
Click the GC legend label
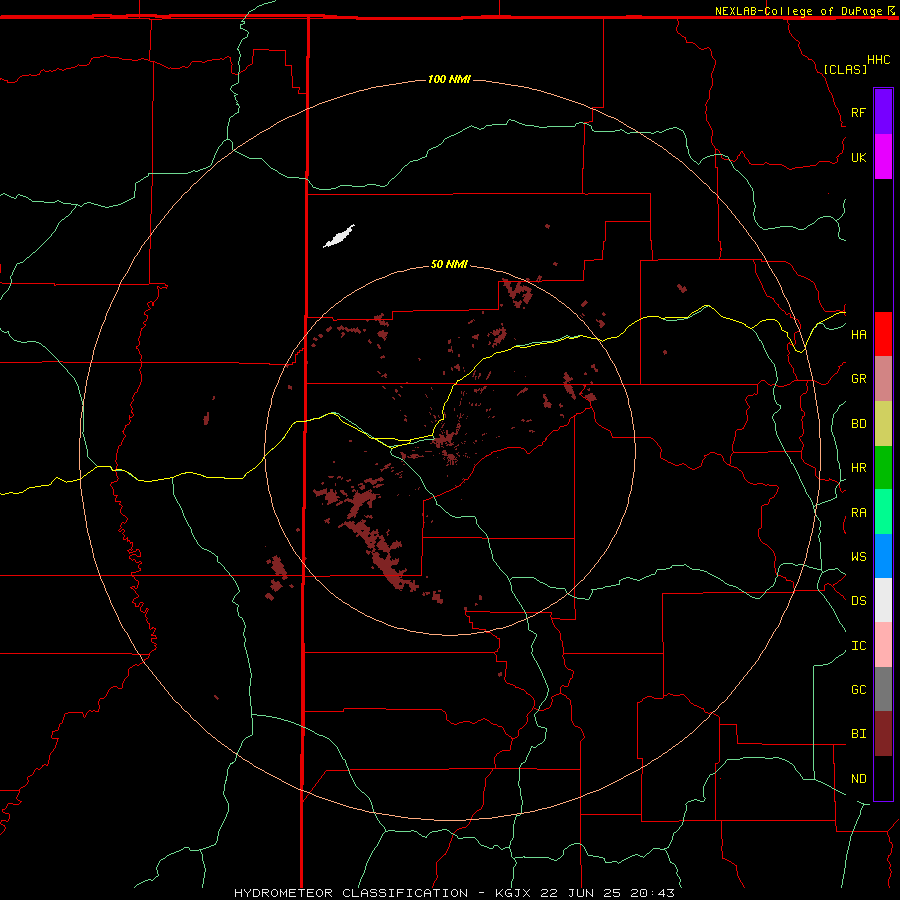pyautogui.click(x=858, y=689)
